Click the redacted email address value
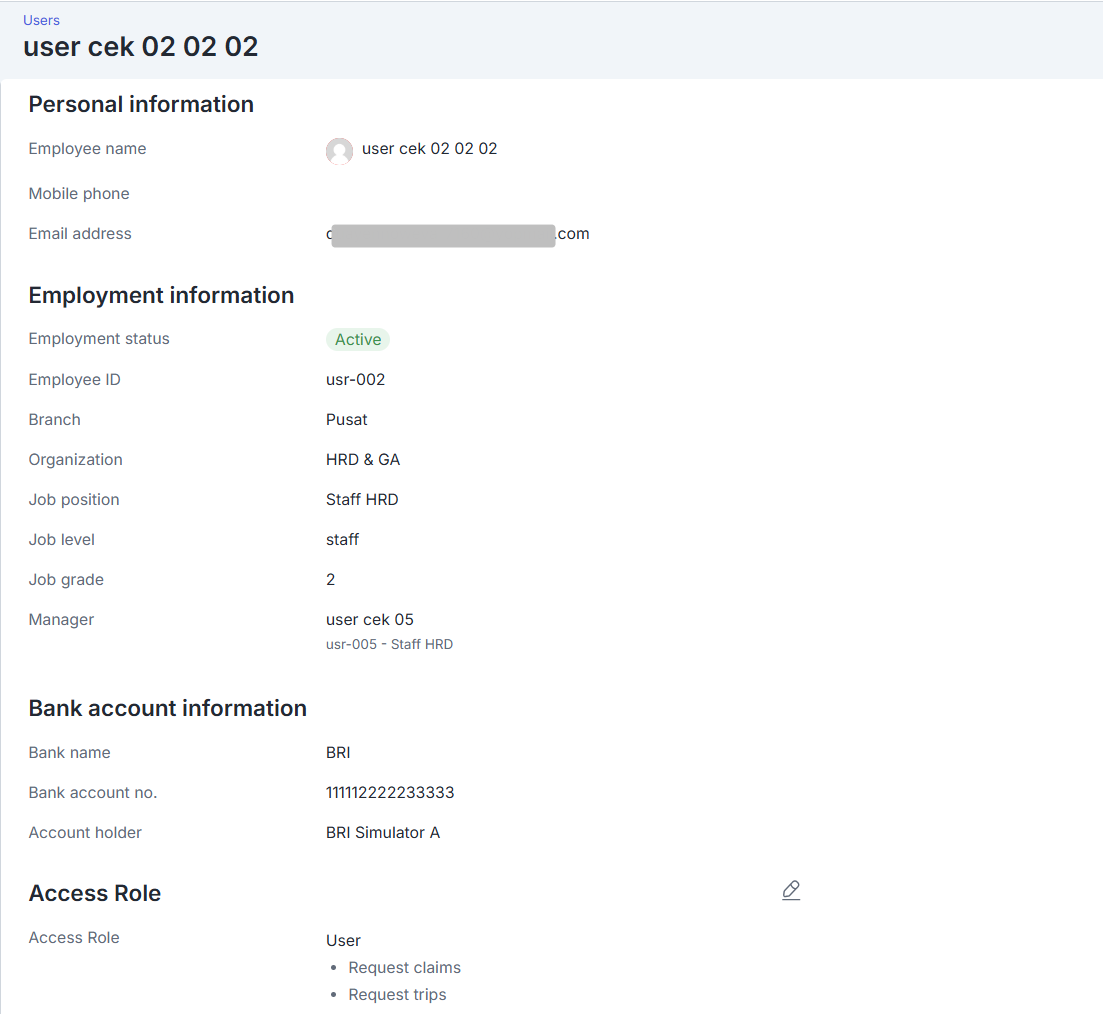Viewport: 1103px width, 1017px height. 457,234
